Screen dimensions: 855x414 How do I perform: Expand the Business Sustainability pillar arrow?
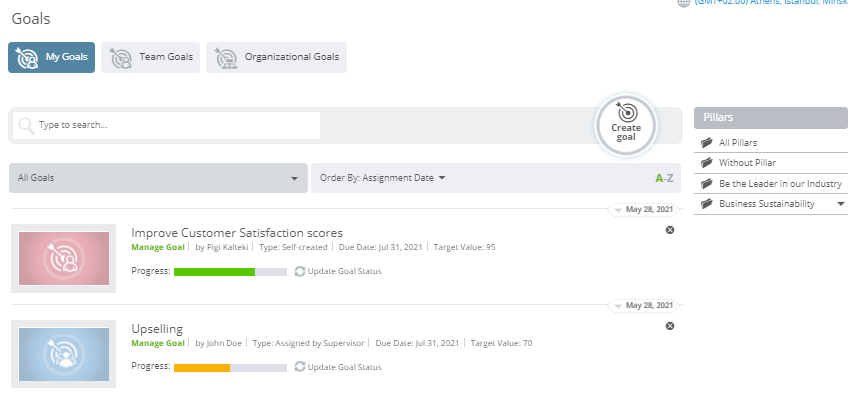coord(841,204)
